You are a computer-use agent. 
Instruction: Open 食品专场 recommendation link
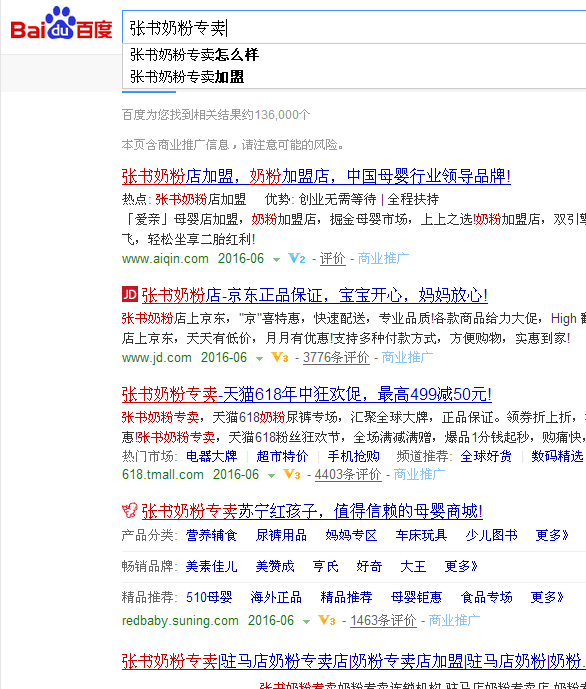pos(487,597)
